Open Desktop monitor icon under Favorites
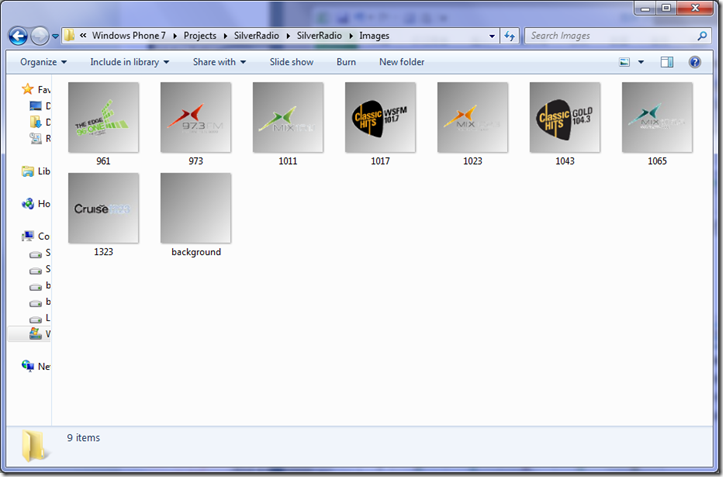This screenshot has height=477, width=723. coord(36,106)
